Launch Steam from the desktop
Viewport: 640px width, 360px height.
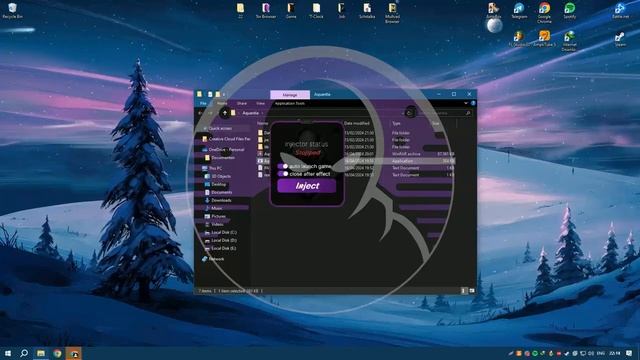click(x=620, y=39)
